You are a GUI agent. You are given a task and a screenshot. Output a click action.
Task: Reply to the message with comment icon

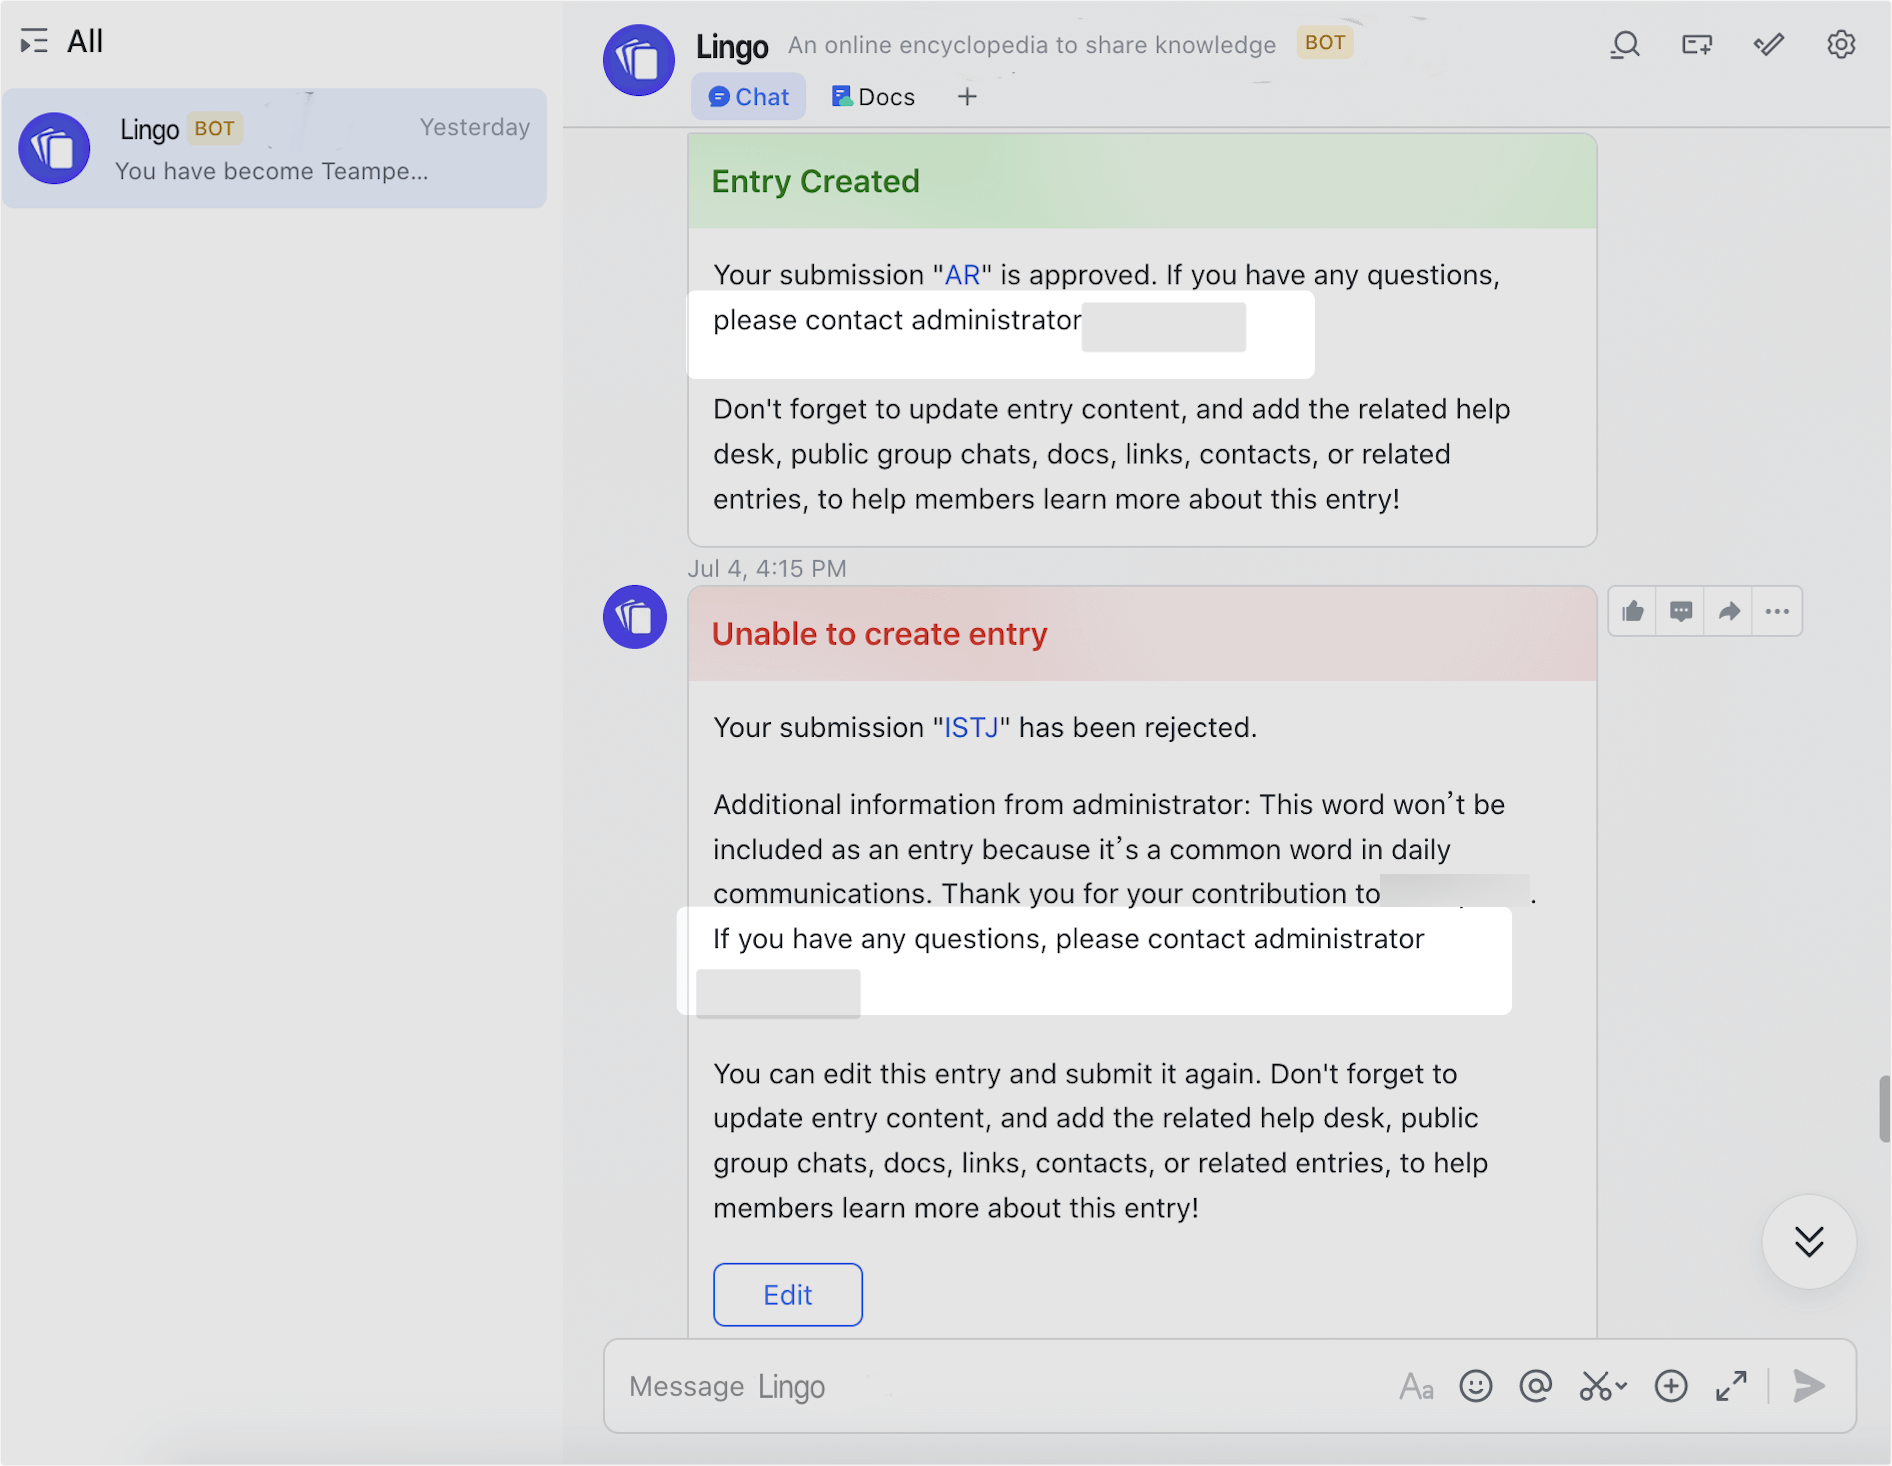(1681, 611)
